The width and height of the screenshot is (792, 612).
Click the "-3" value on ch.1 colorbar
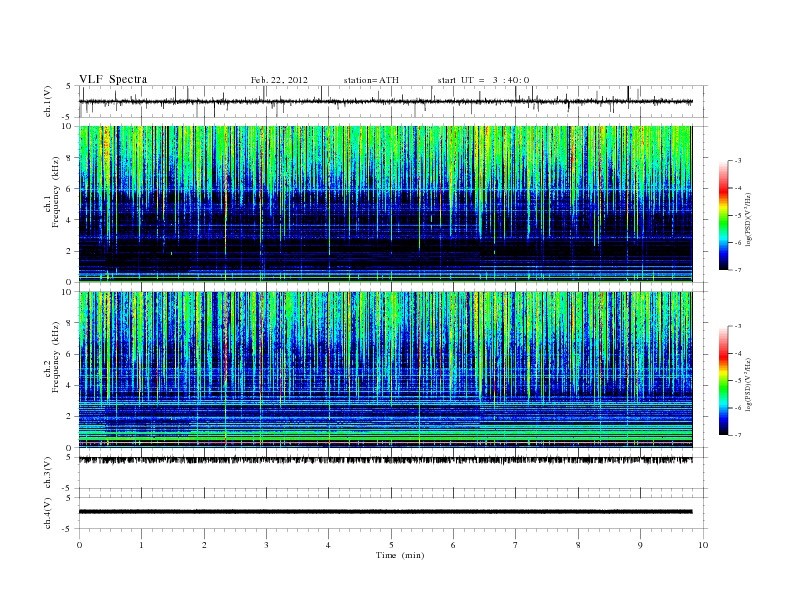point(738,161)
